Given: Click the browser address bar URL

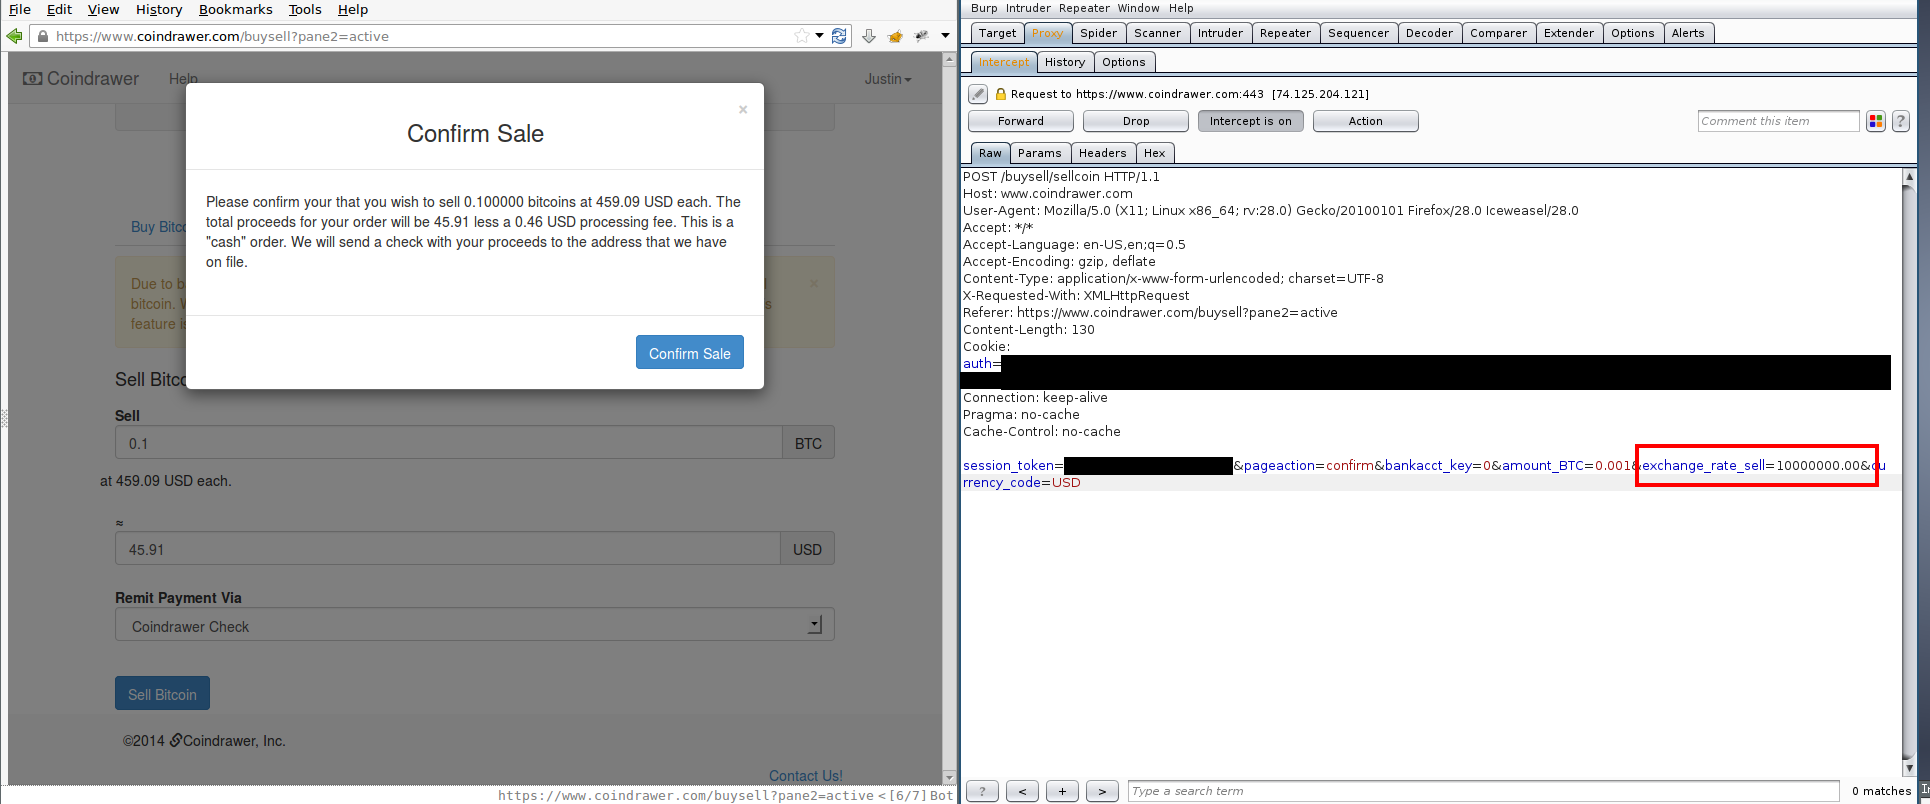Looking at the screenshot, I should coord(222,36).
